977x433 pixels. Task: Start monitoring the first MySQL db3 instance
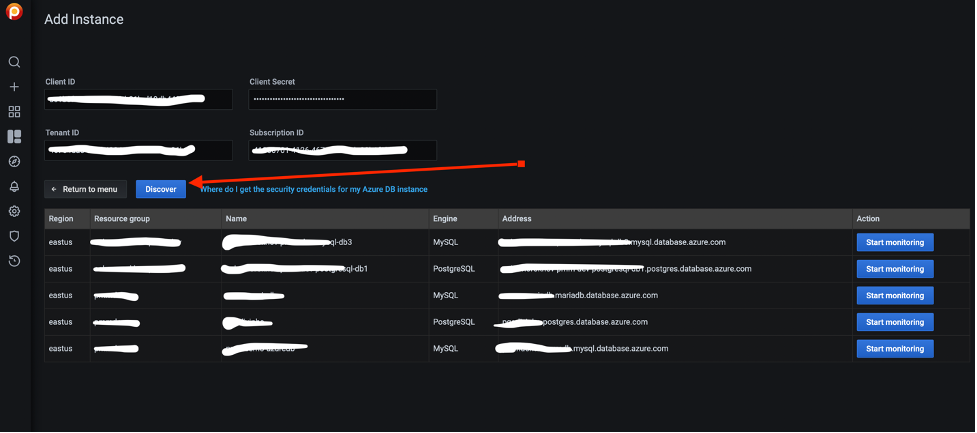point(894,242)
